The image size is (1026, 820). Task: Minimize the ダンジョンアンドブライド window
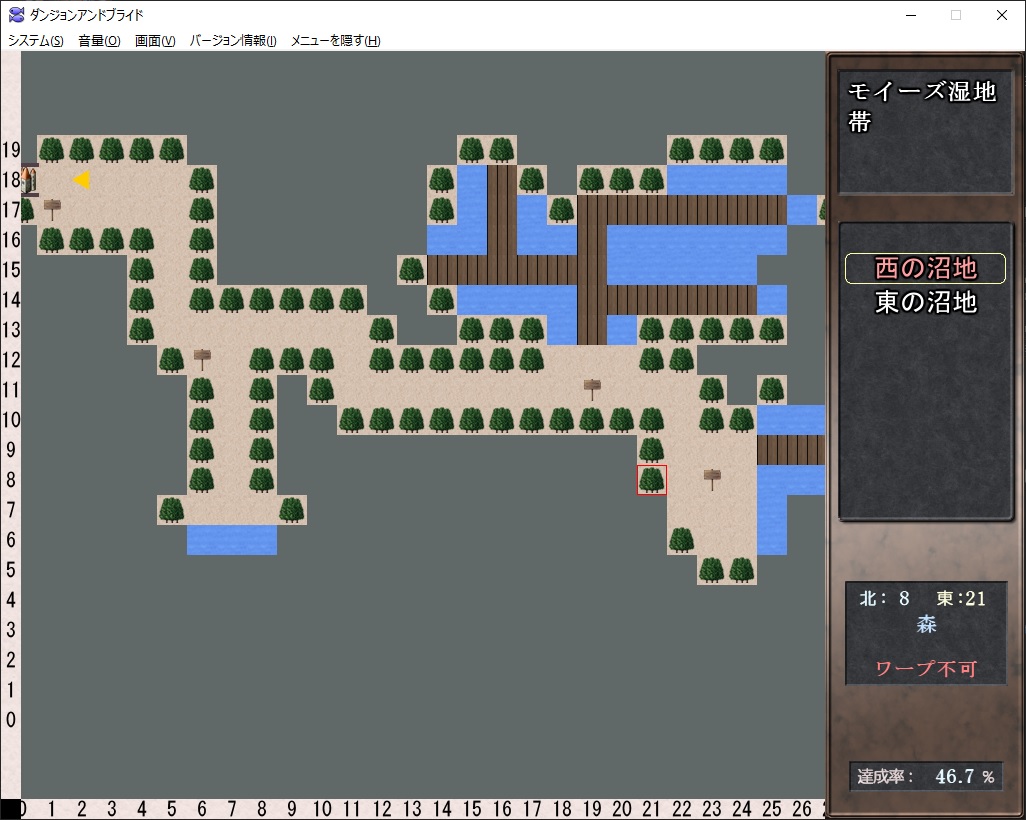[x=912, y=15]
